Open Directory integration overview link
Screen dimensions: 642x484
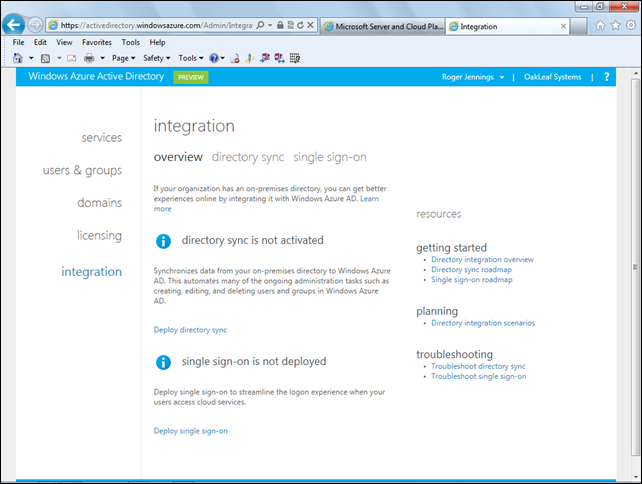coord(482,260)
